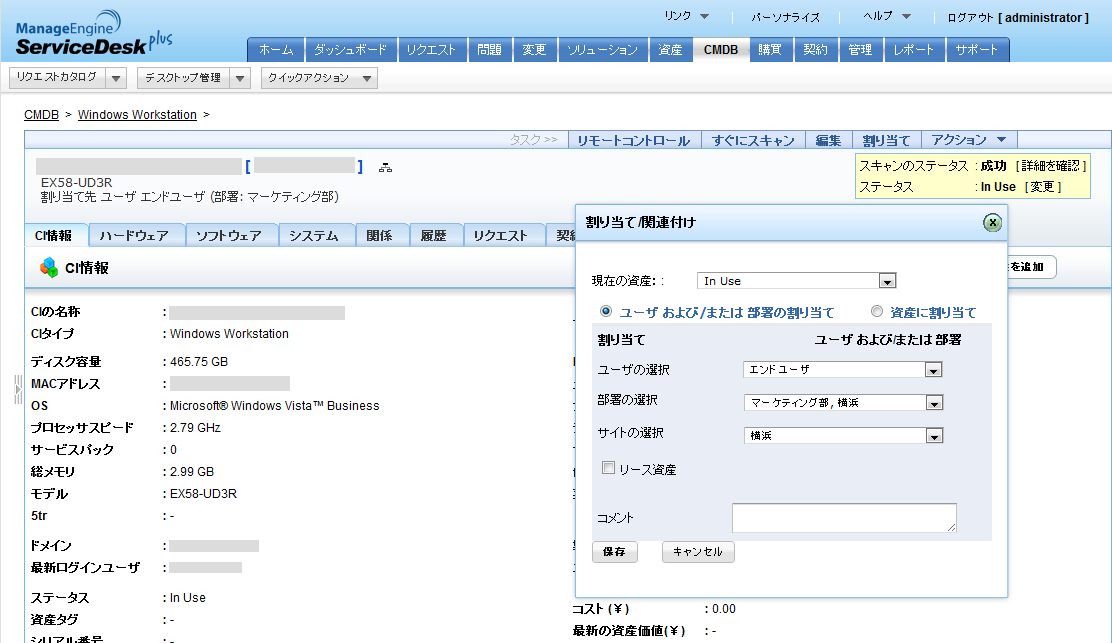Click the 詳細を確認 scan status link
This screenshot has height=643, width=1112.
(1050, 165)
